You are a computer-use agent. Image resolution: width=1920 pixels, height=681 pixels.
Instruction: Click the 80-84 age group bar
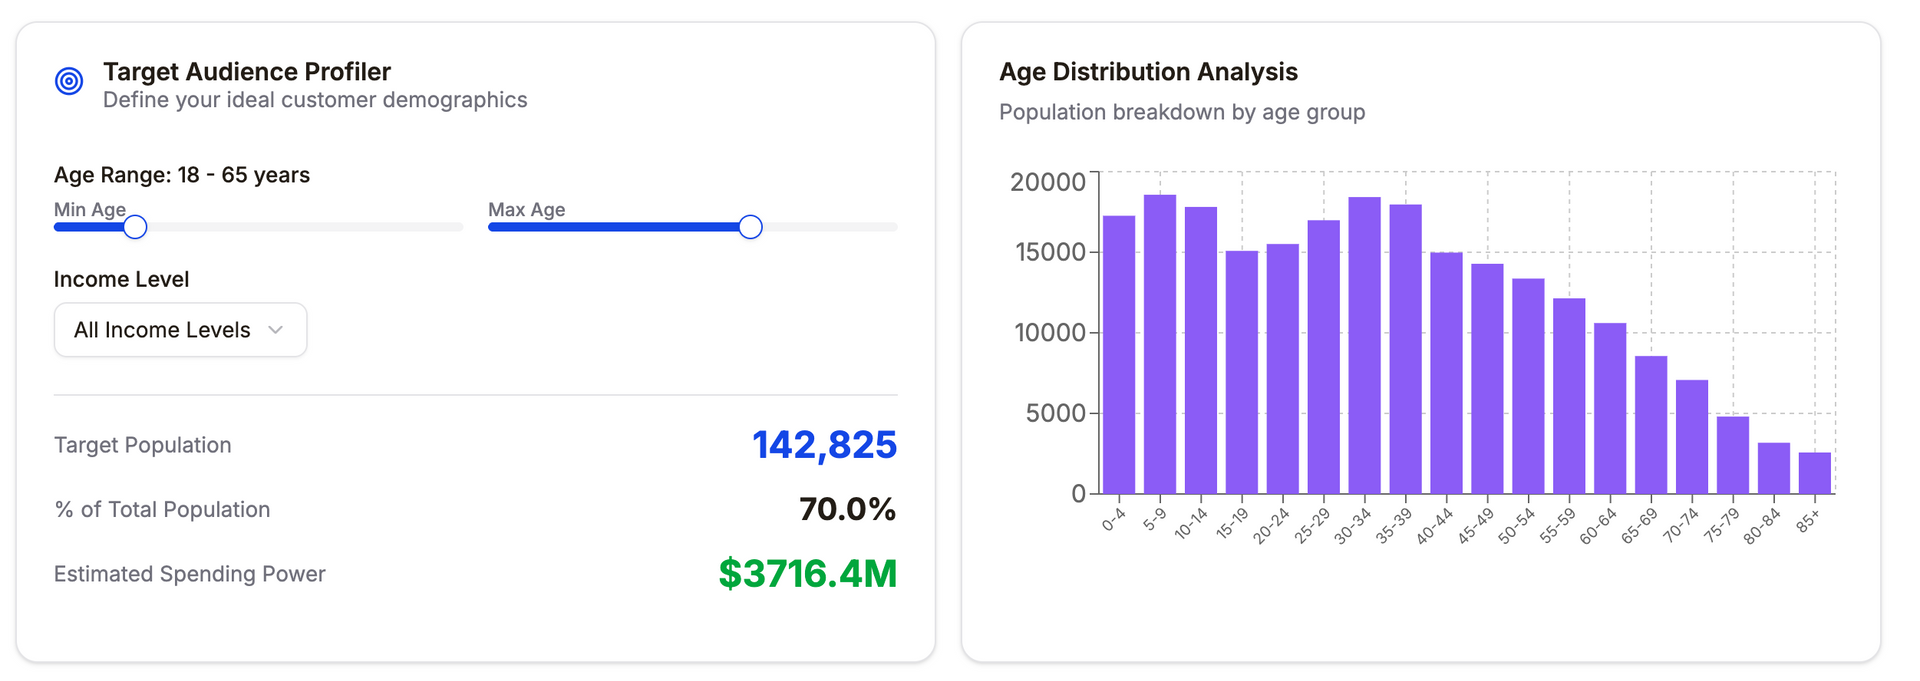coord(1774,468)
